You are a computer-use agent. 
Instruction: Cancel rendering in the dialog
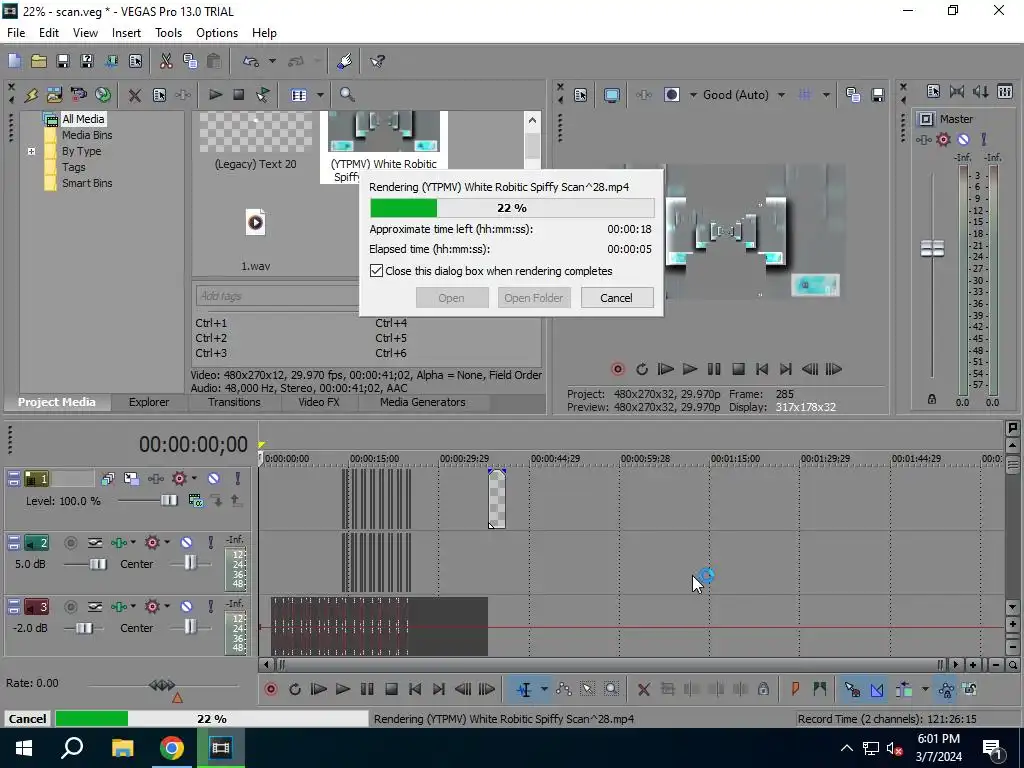pos(616,298)
